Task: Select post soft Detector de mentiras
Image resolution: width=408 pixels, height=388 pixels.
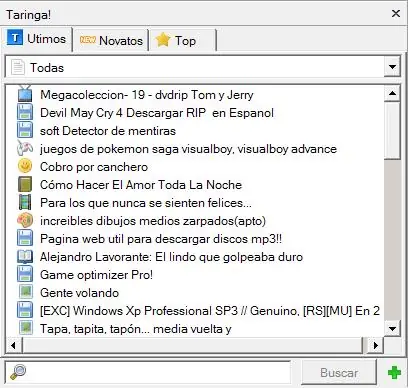Action: 108,131
